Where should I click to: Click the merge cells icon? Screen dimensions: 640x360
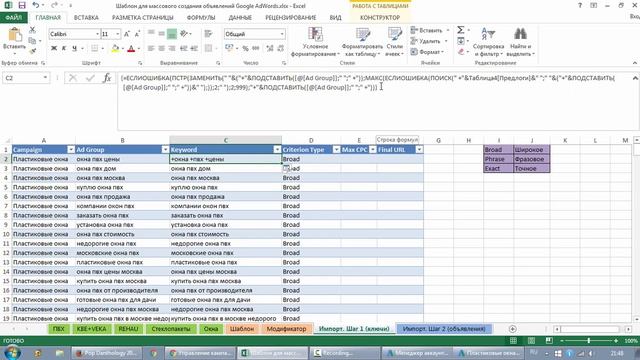click(x=209, y=49)
